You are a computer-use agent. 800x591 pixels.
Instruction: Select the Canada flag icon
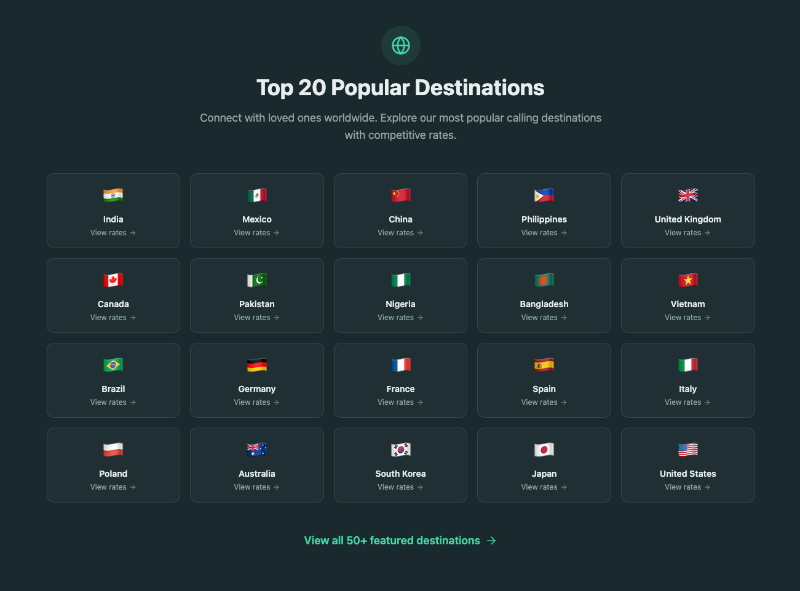pos(113,280)
